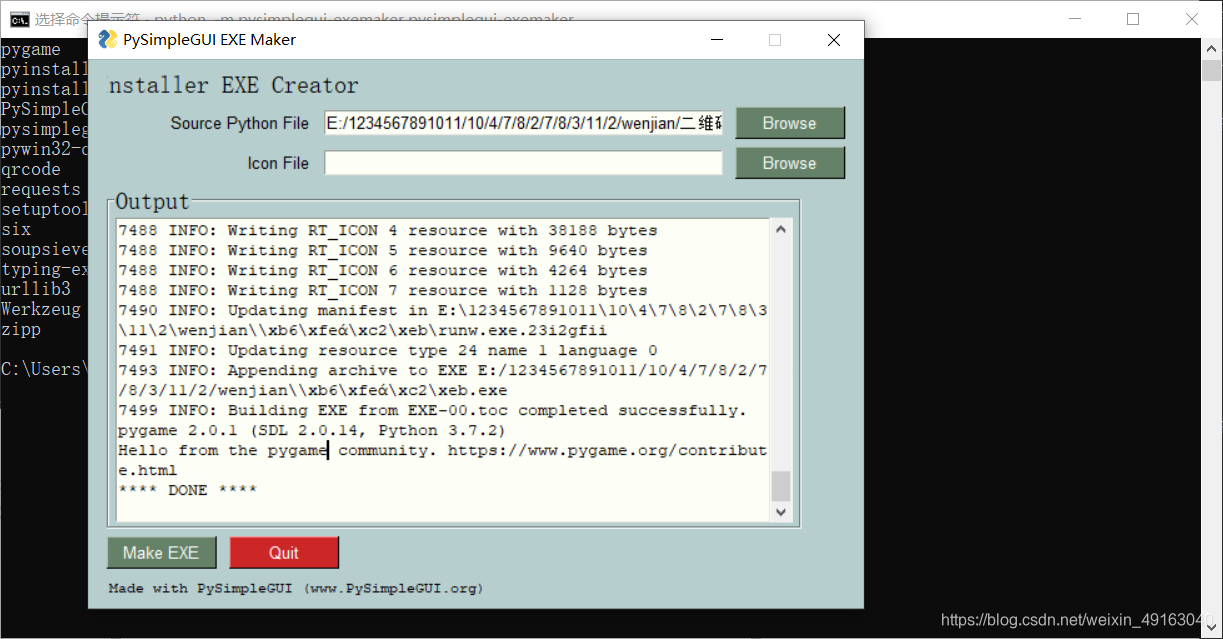Minimize the PySimpleGUI EXE Maker window

(x=717, y=40)
